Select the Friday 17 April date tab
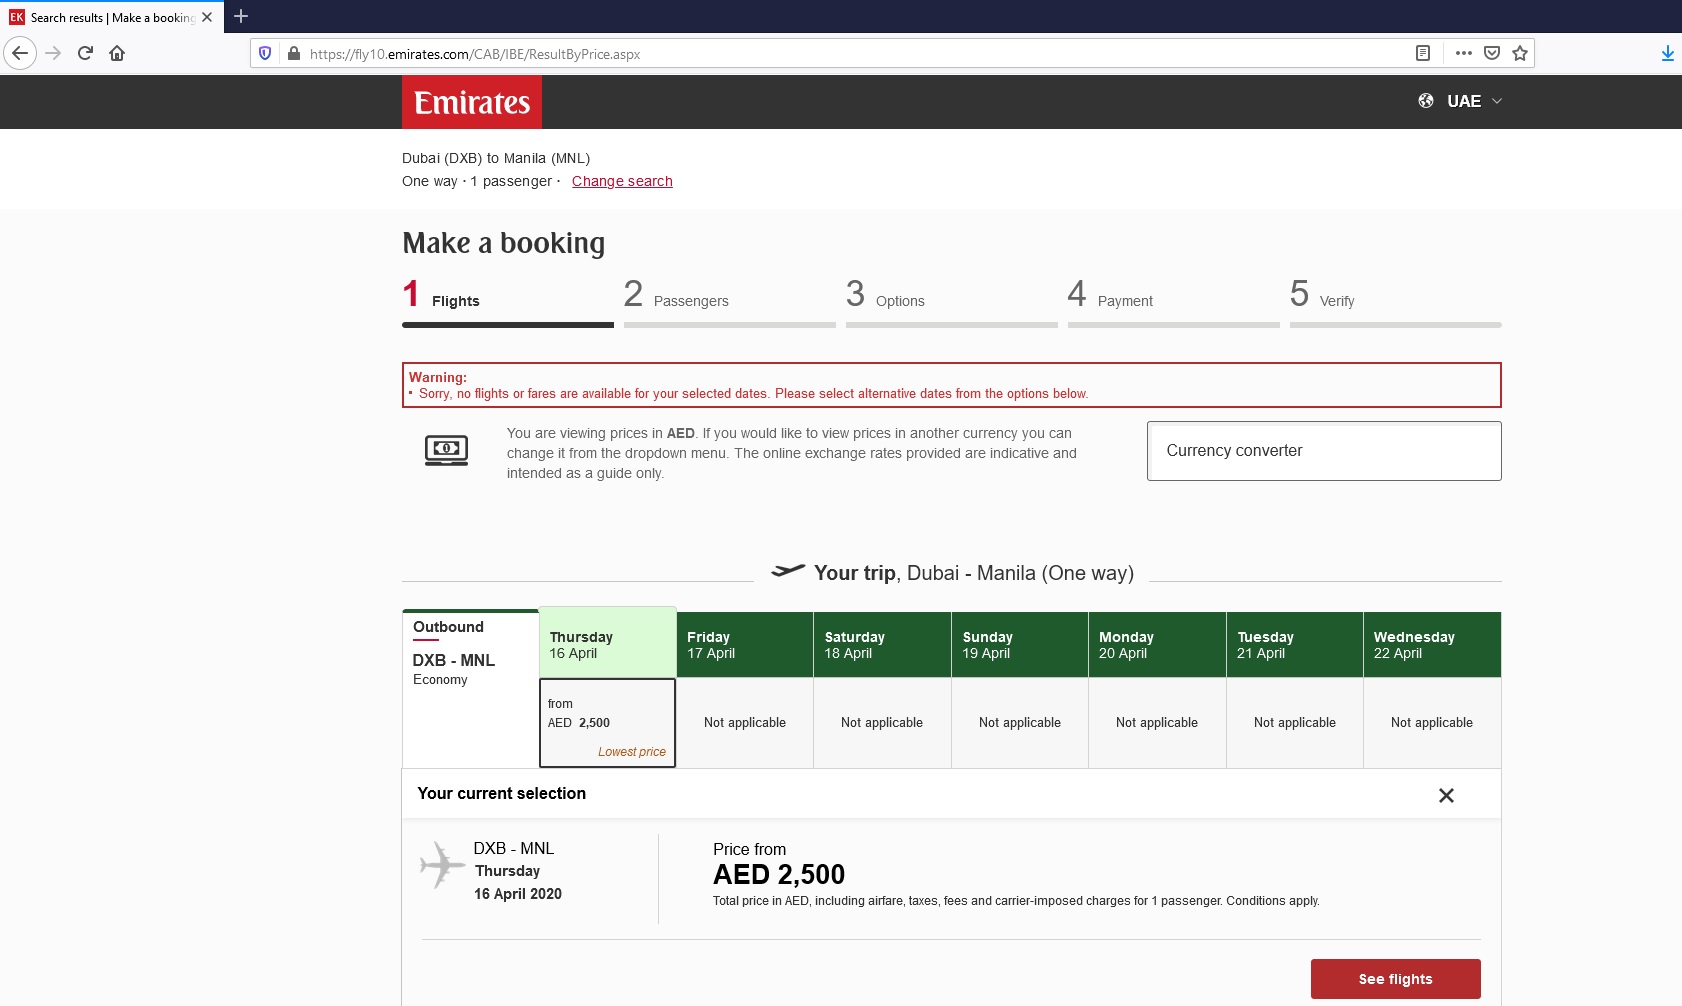Screen dimensions: 1682x1006 point(744,644)
